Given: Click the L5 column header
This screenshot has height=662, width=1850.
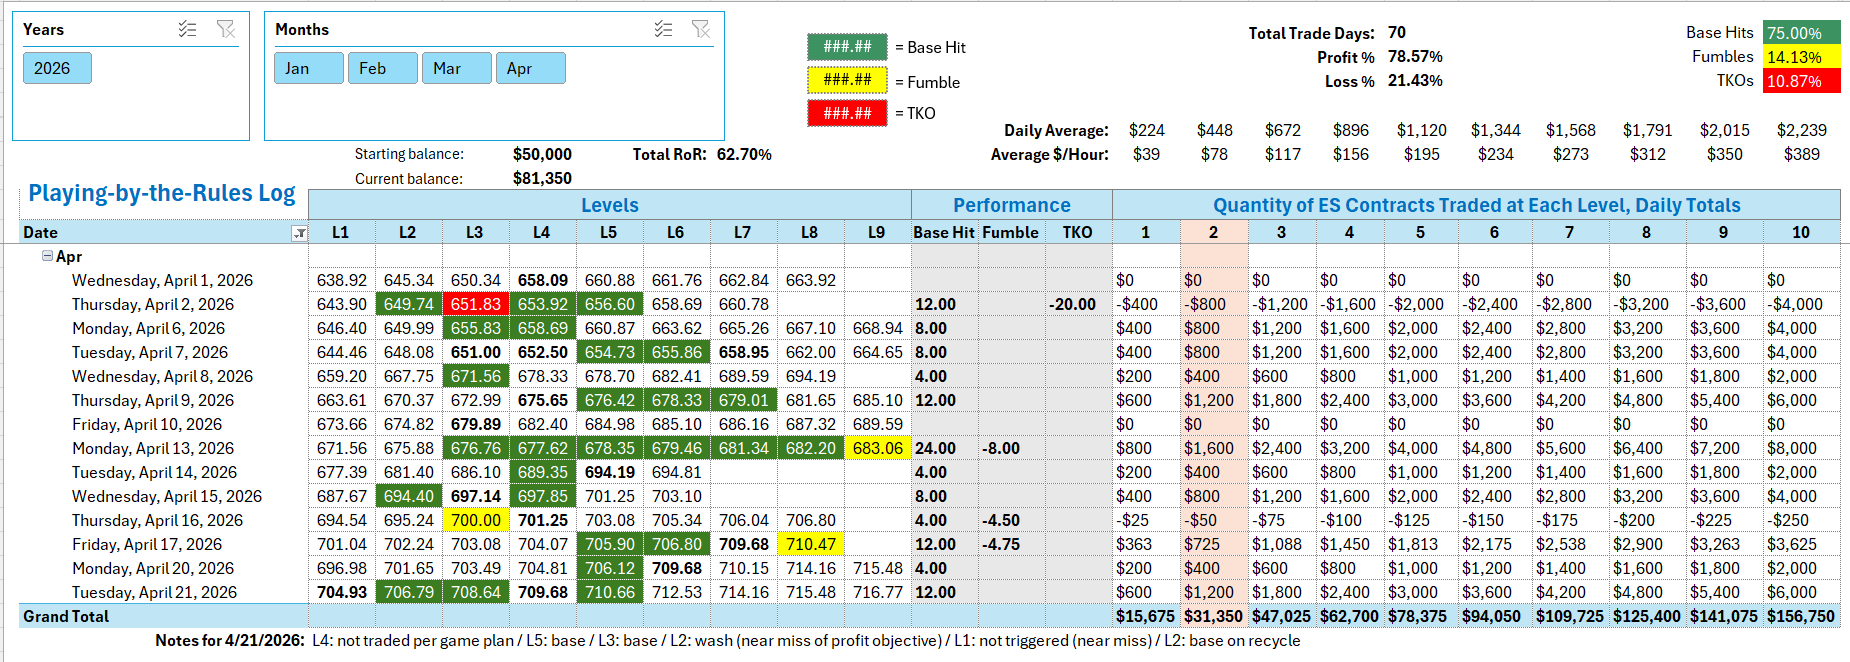Looking at the screenshot, I should [x=609, y=232].
